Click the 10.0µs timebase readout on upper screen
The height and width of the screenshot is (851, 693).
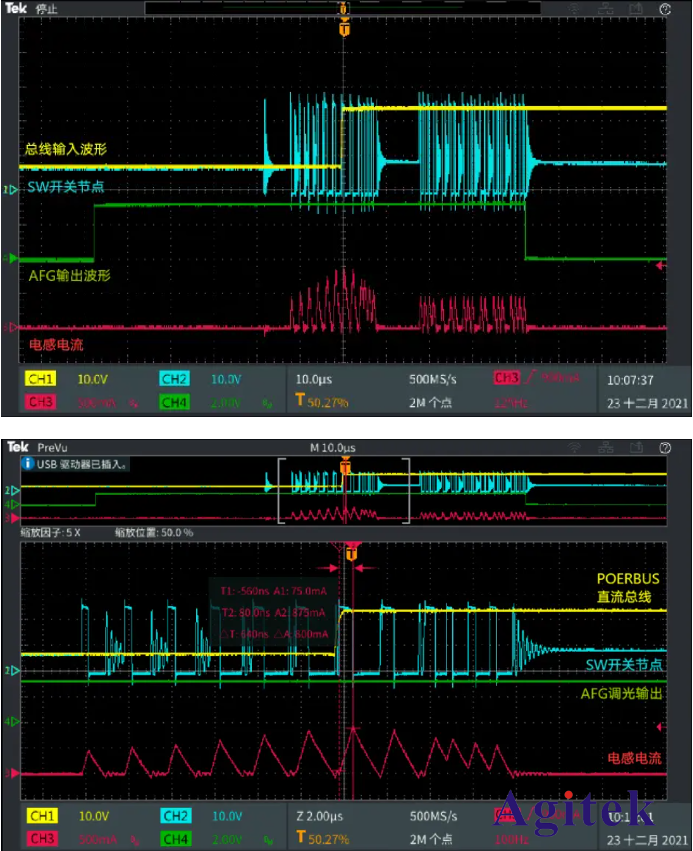click(x=316, y=380)
